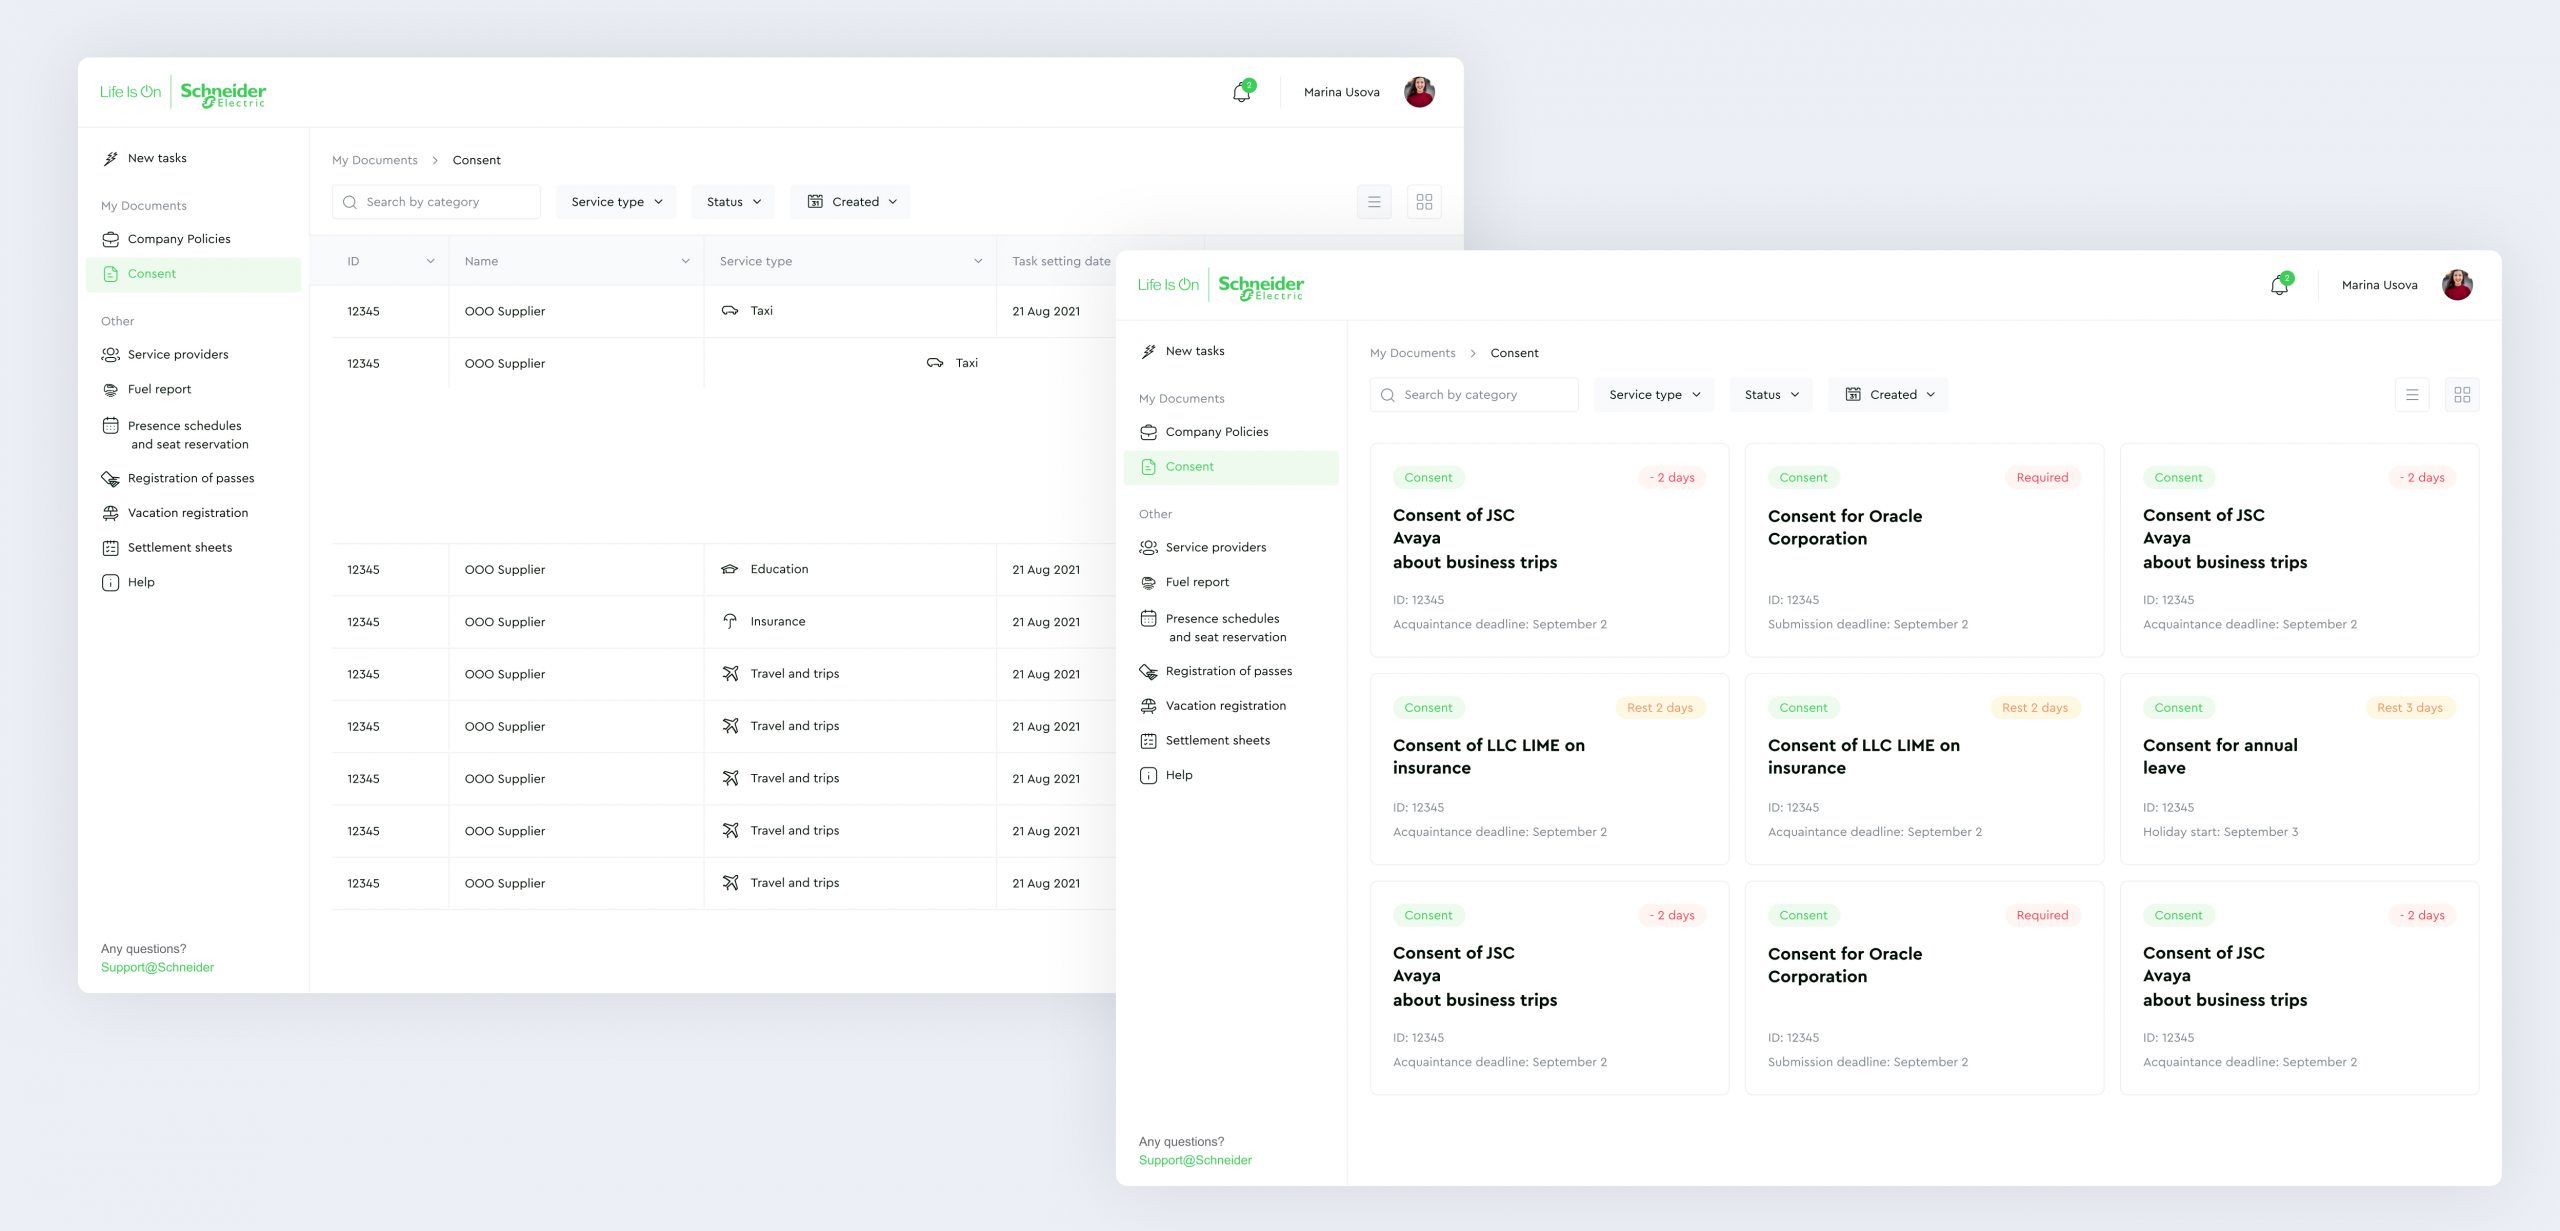Image resolution: width=2560 pixels, height=1231 pixels.
Task: Open Fuel report in front window sidebar
Action: point(1197,582)
